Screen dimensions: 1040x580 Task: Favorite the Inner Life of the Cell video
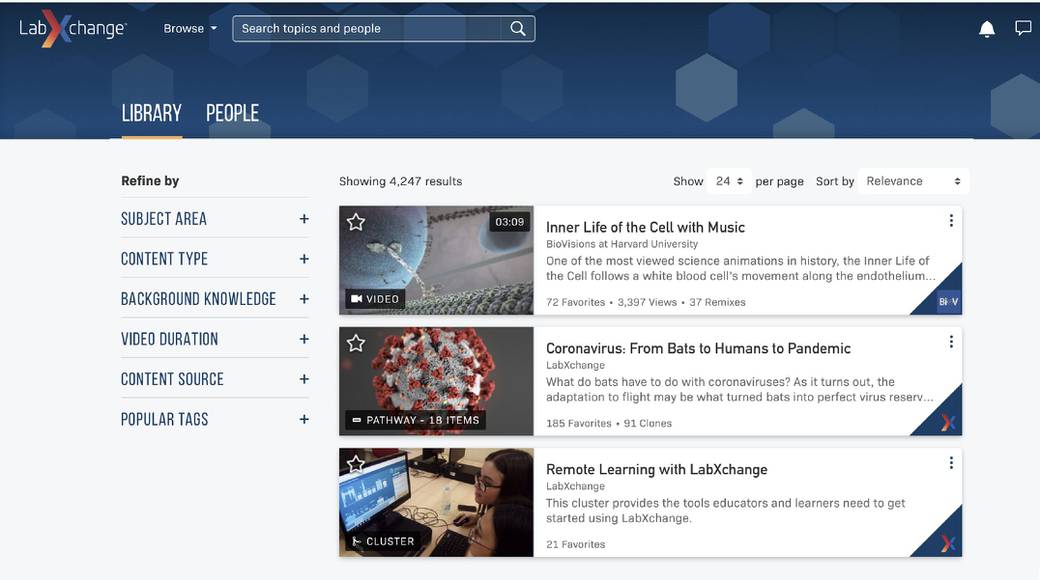(356, 221)
